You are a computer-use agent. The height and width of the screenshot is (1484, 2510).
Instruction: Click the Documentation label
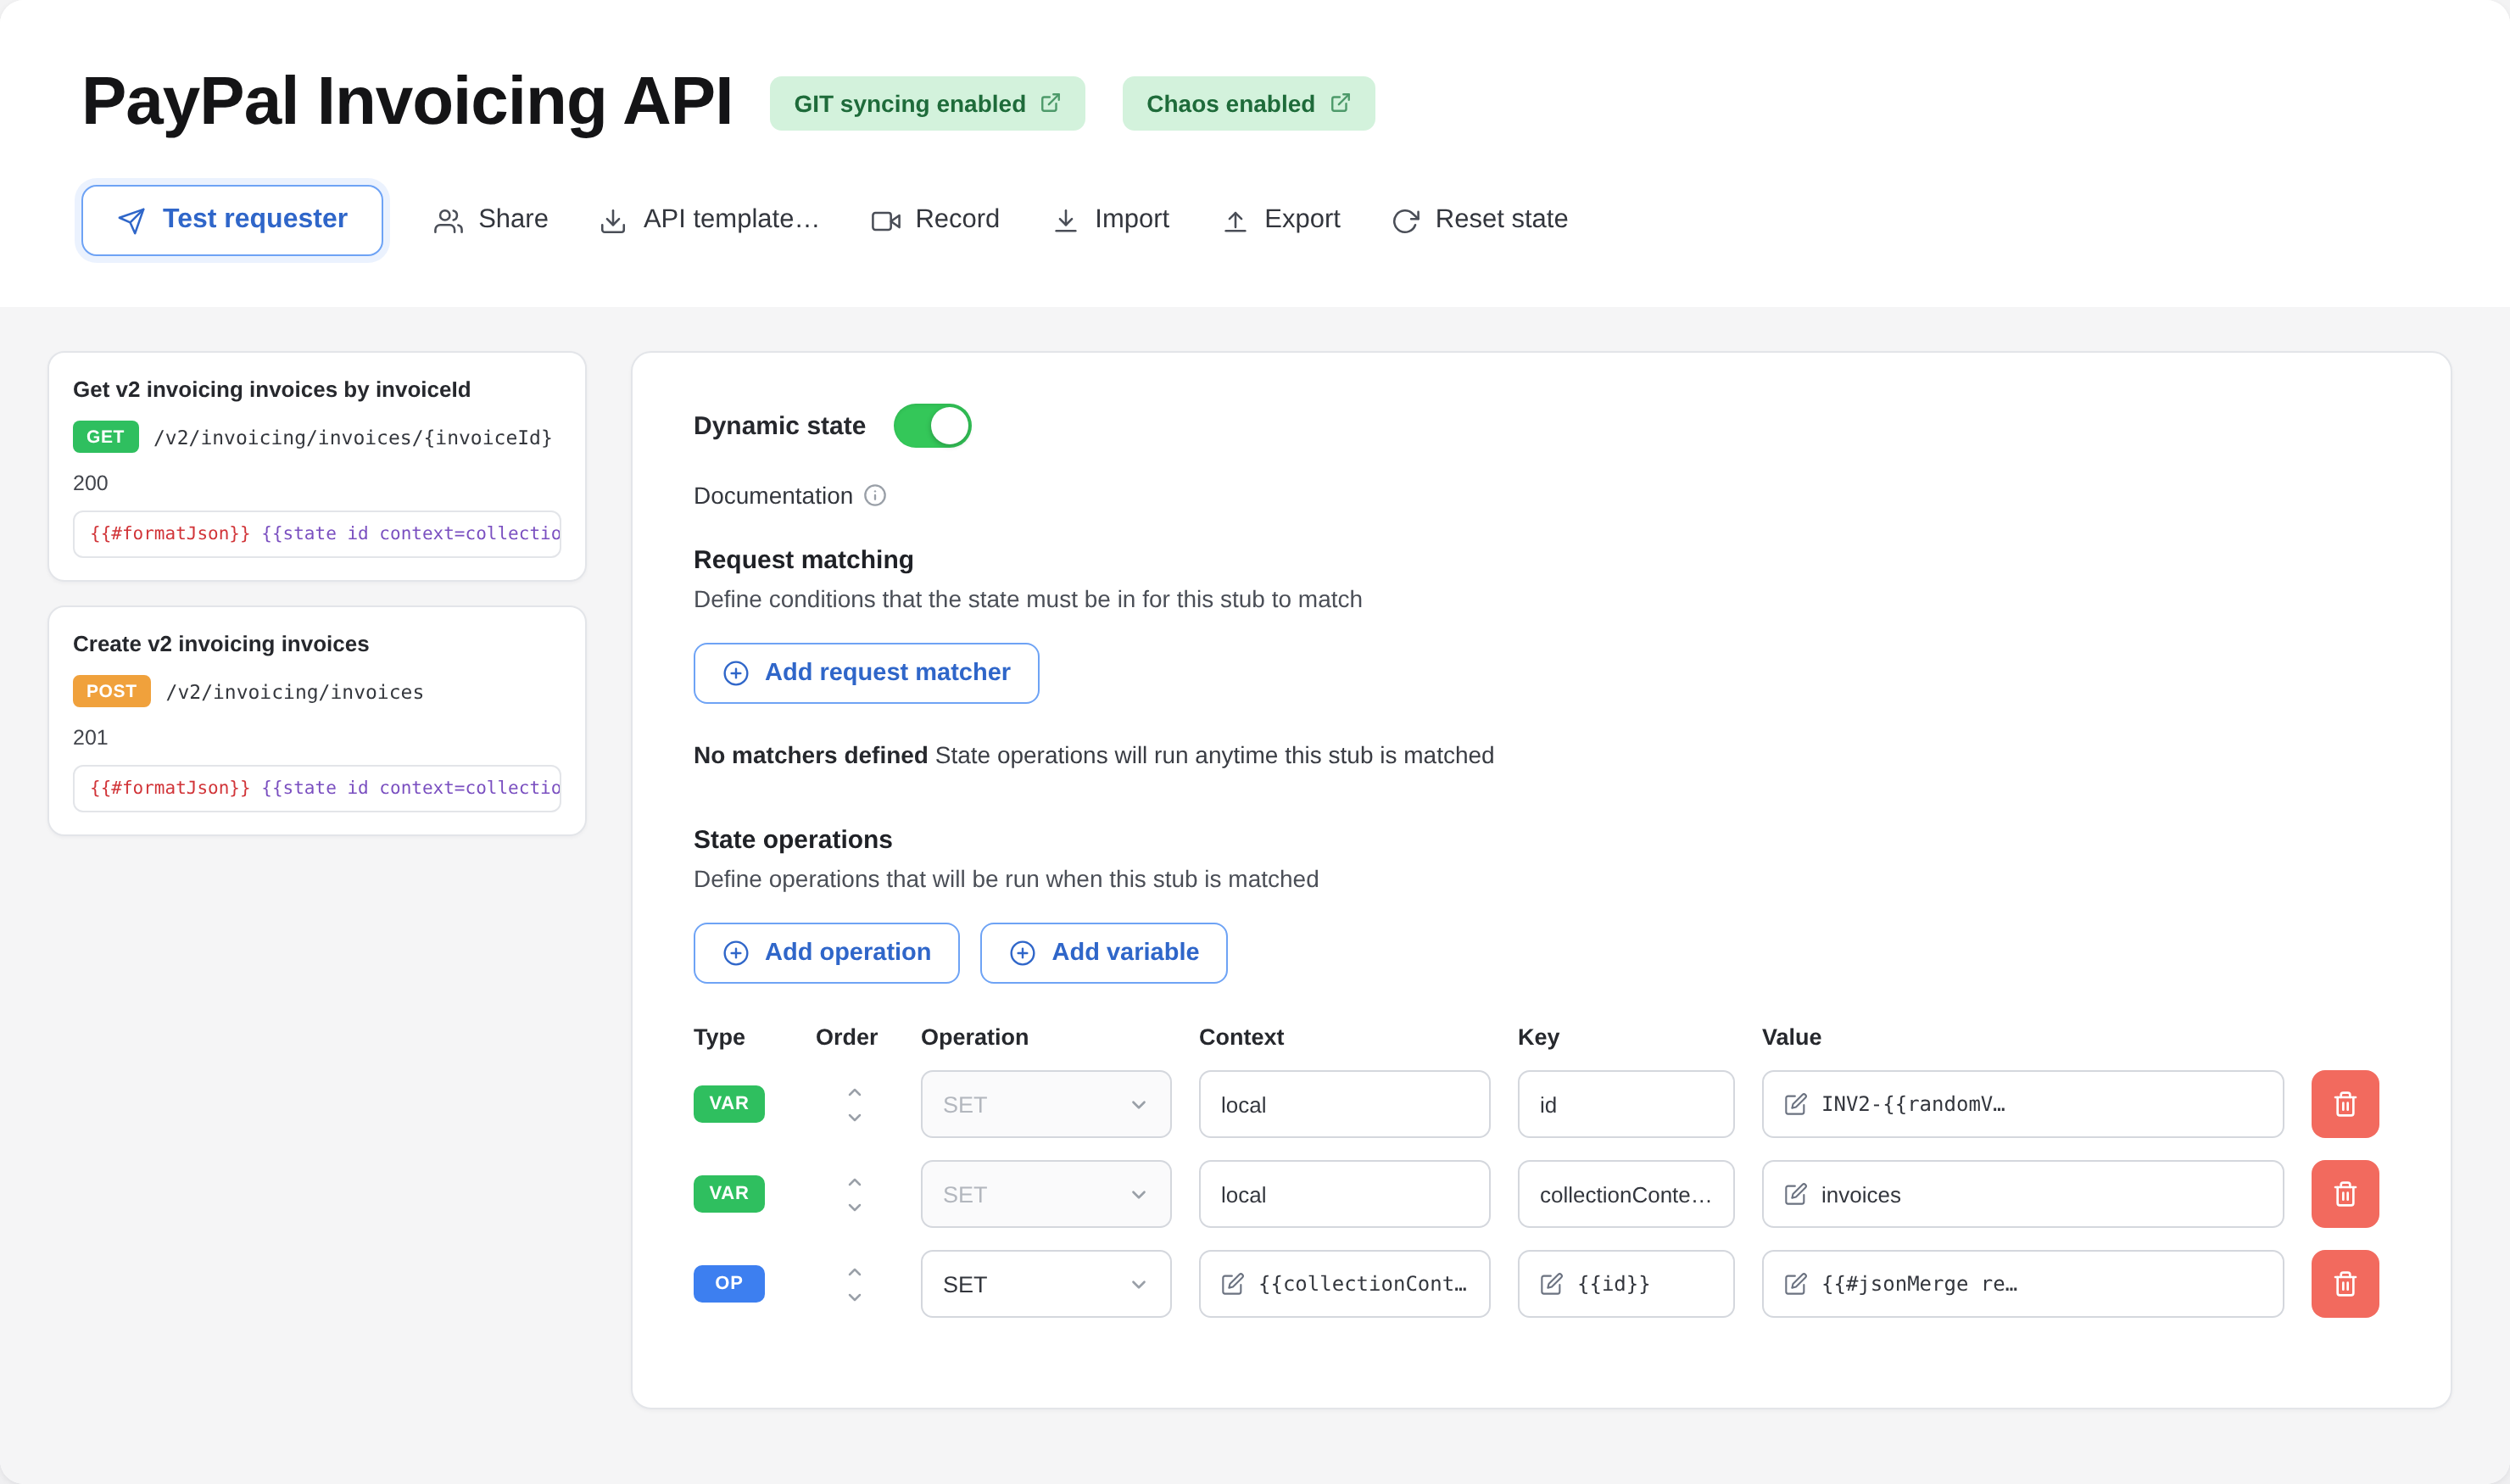pos(773,496)
